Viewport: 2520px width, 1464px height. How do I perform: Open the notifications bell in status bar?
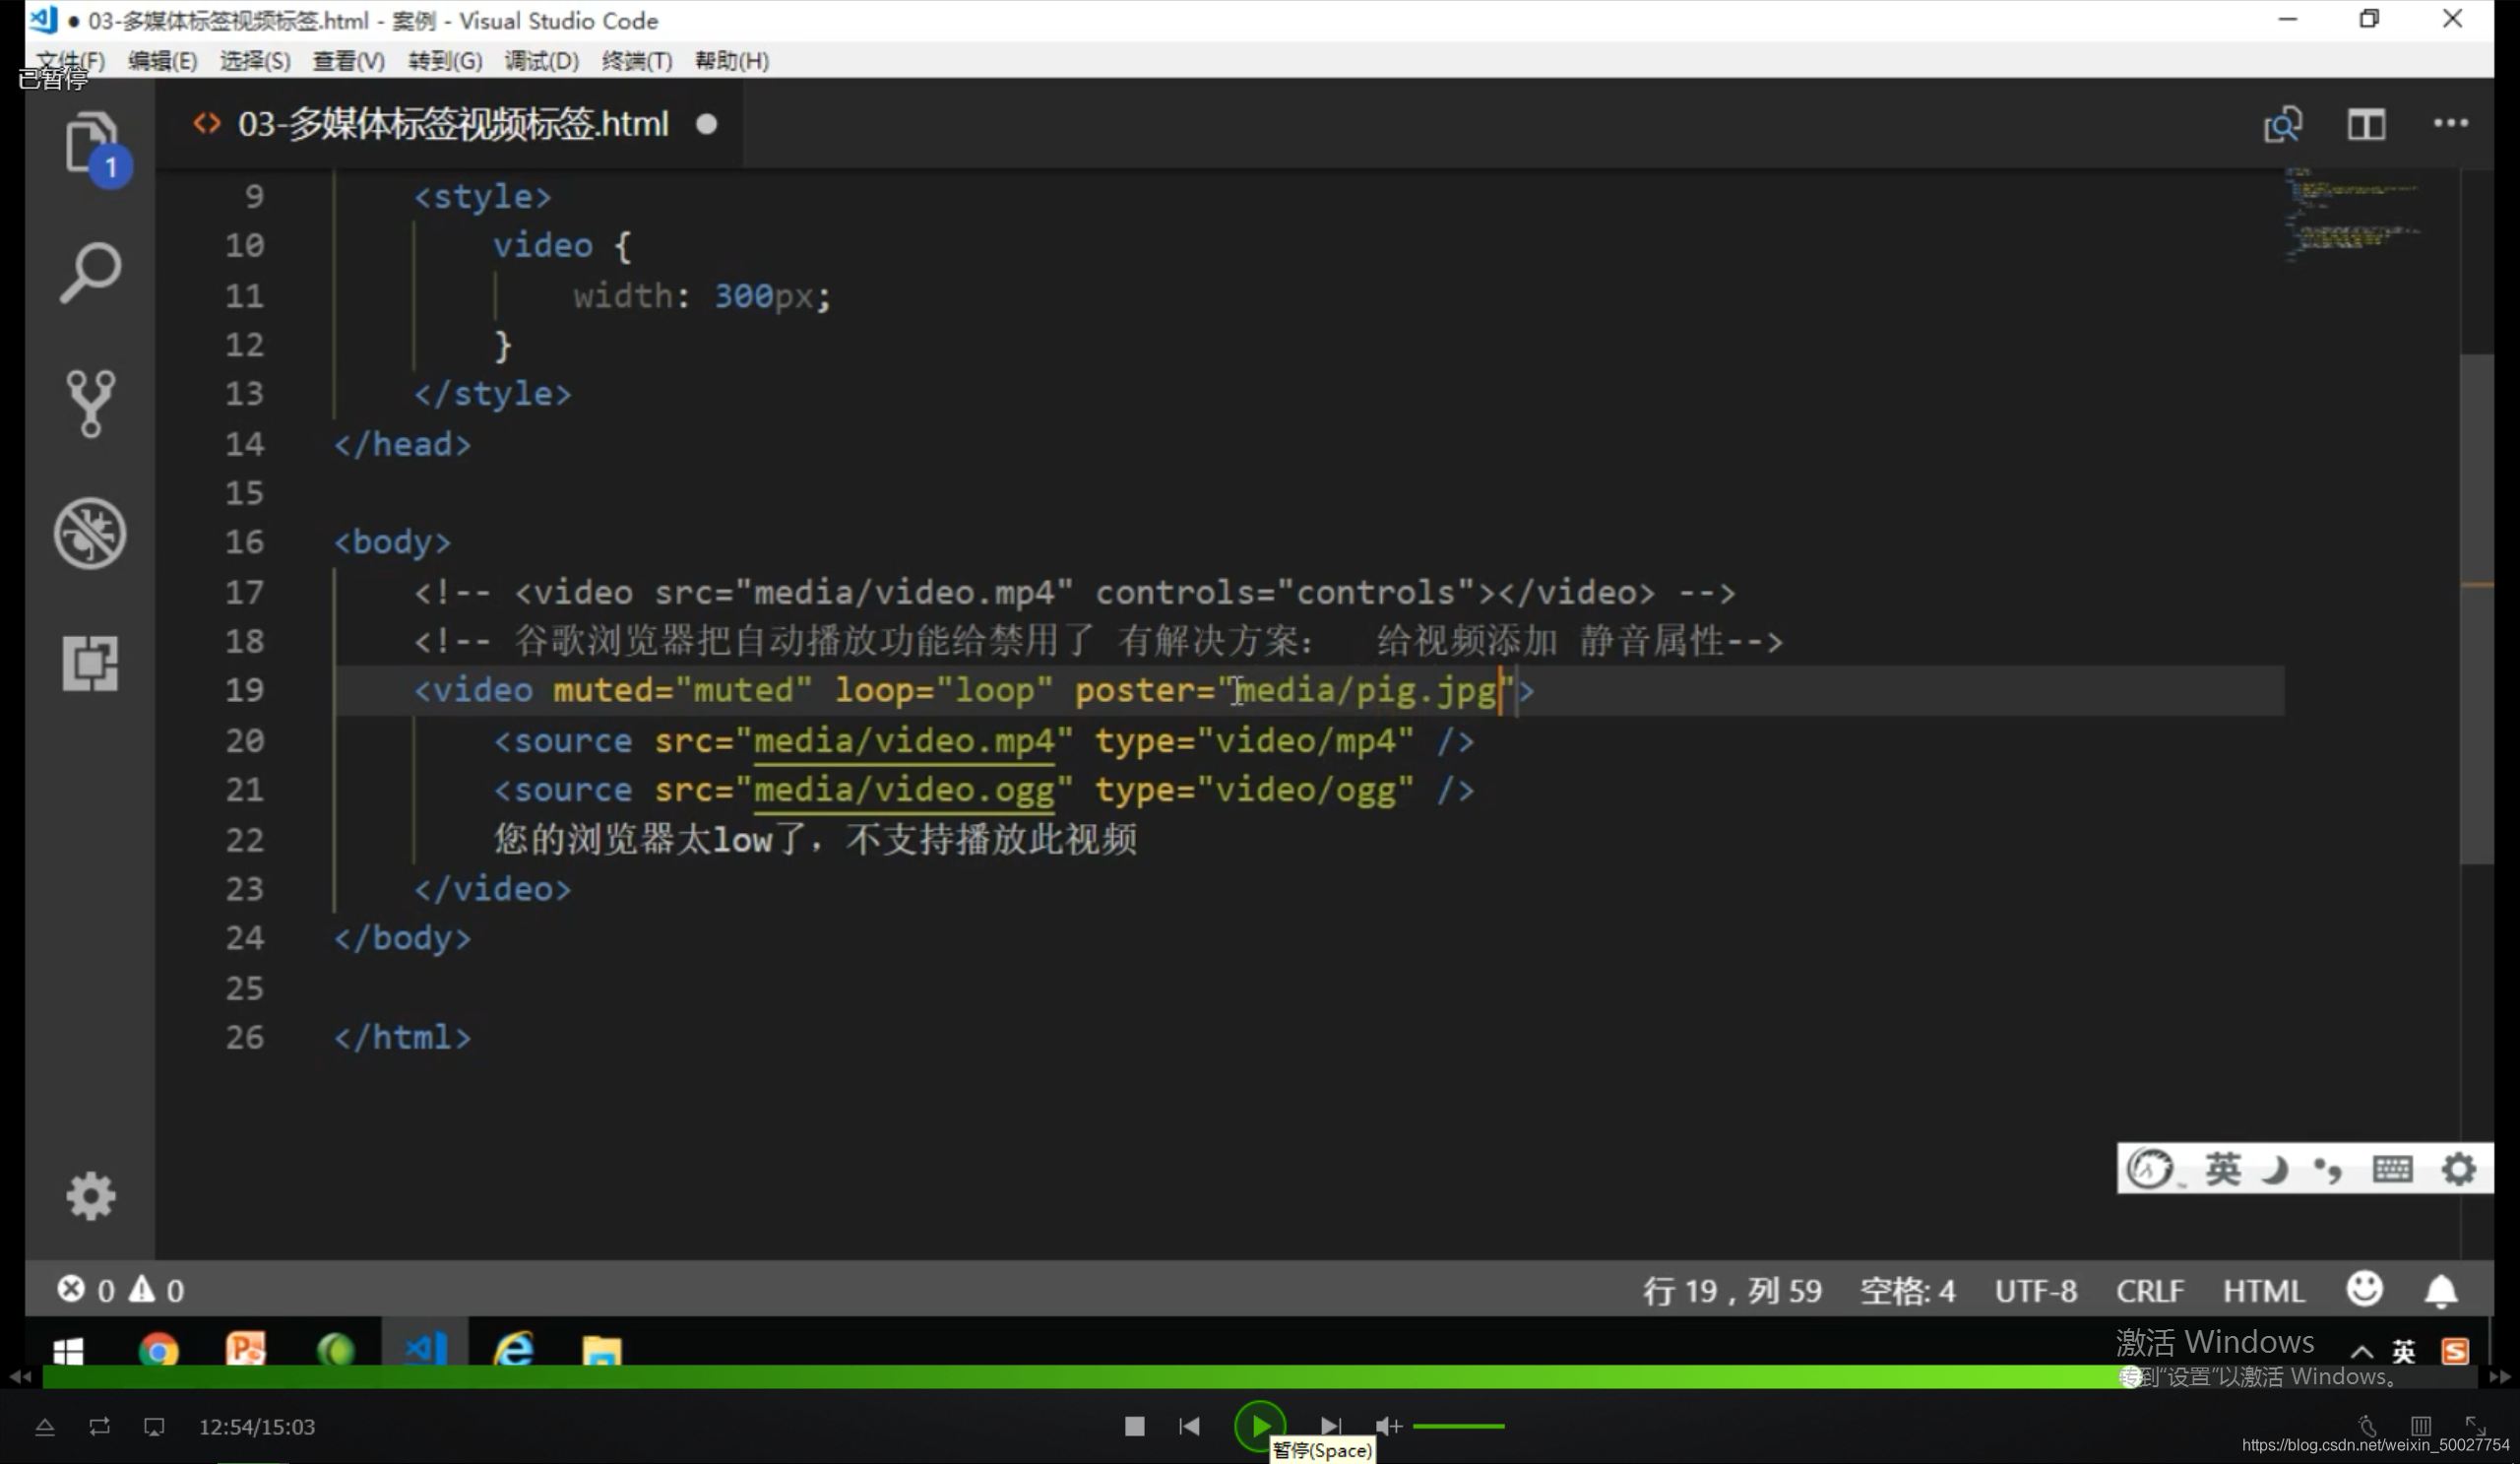coord(2441,1291)
